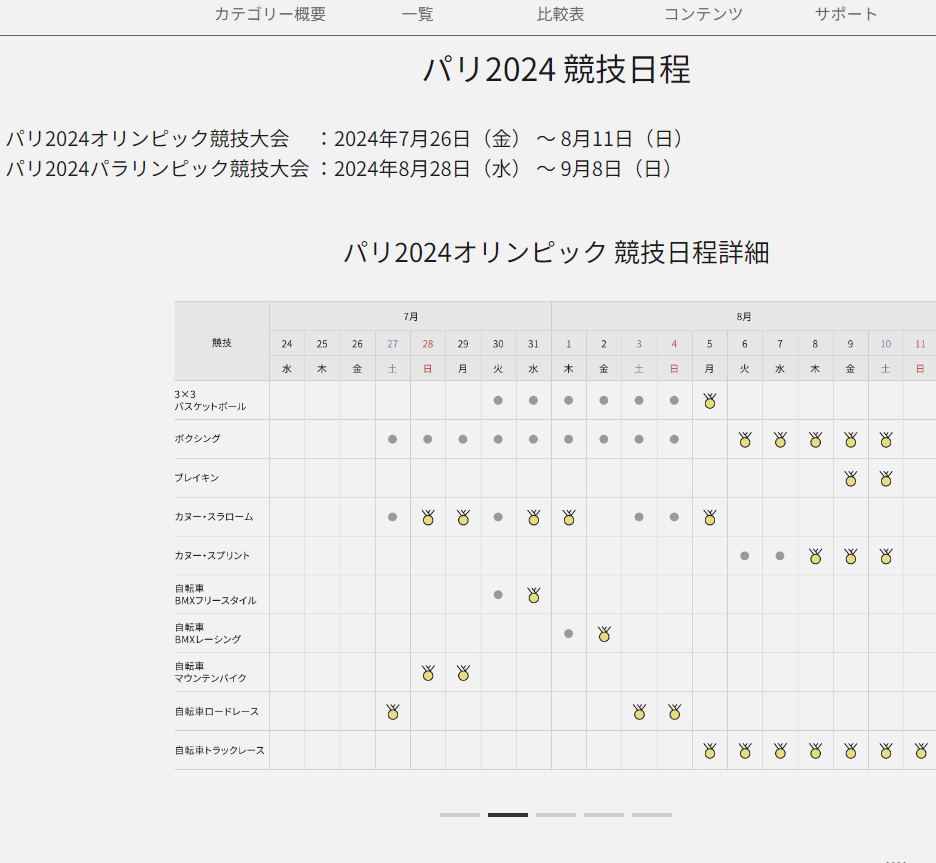This screenshot has width=936, height=863.
Task: Click BMX Racing medal icon on August 2
Action: (604, 633)
